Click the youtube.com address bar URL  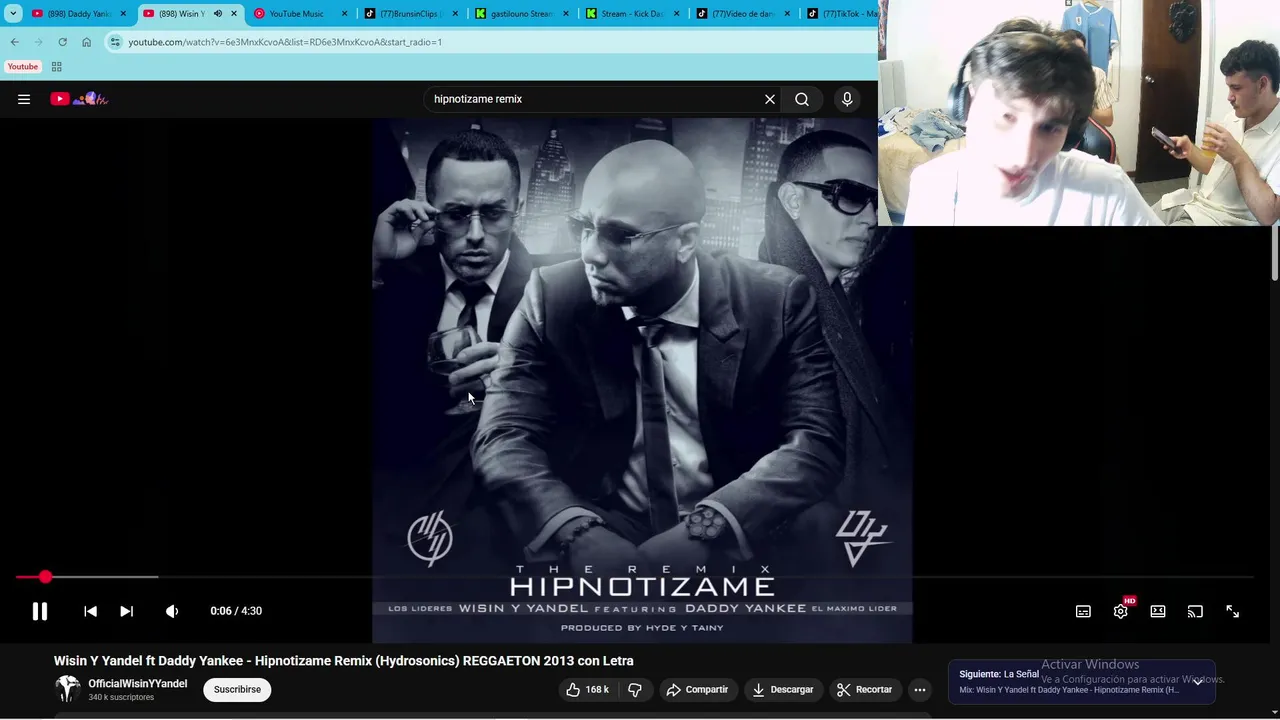(x=285, y=42)
